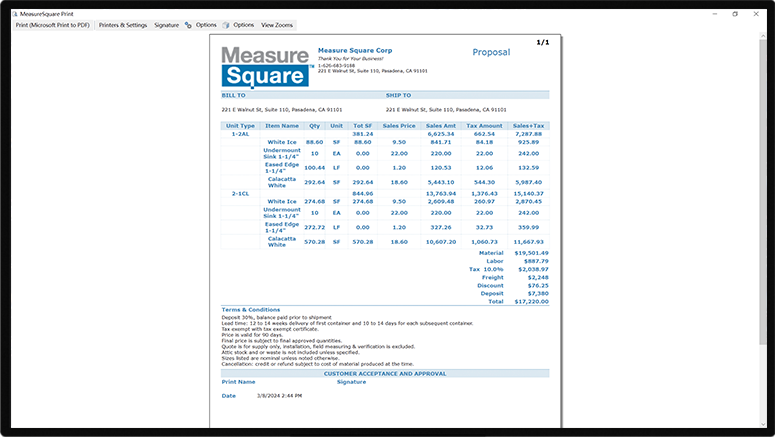Maximize the MeasureSquare Print window

(735, 13)
